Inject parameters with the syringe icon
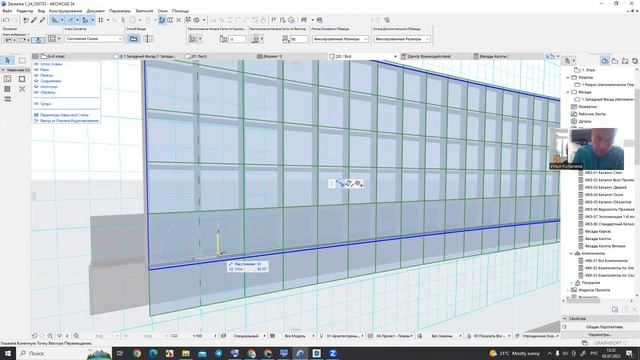The width and height of the screenshot is (640, 360). [42, 20]
